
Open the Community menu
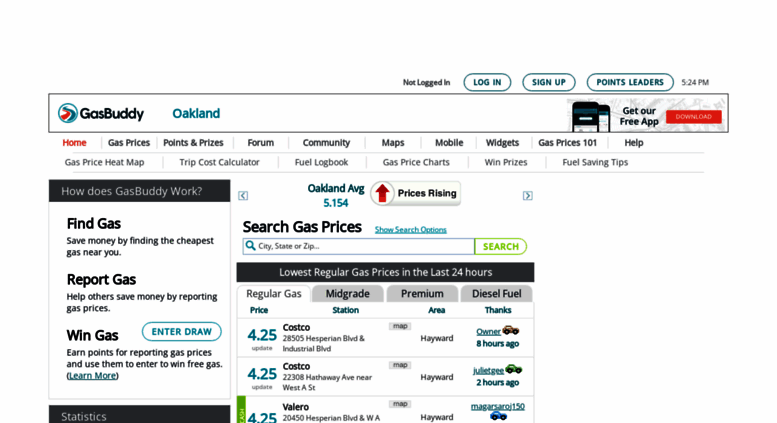coord(326,143)
